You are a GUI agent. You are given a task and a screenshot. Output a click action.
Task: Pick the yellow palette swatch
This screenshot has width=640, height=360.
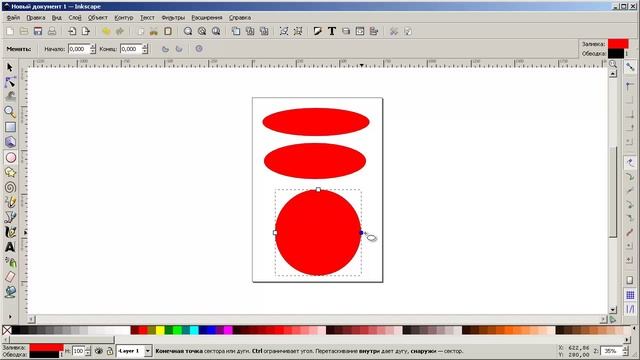coord(160,330)
